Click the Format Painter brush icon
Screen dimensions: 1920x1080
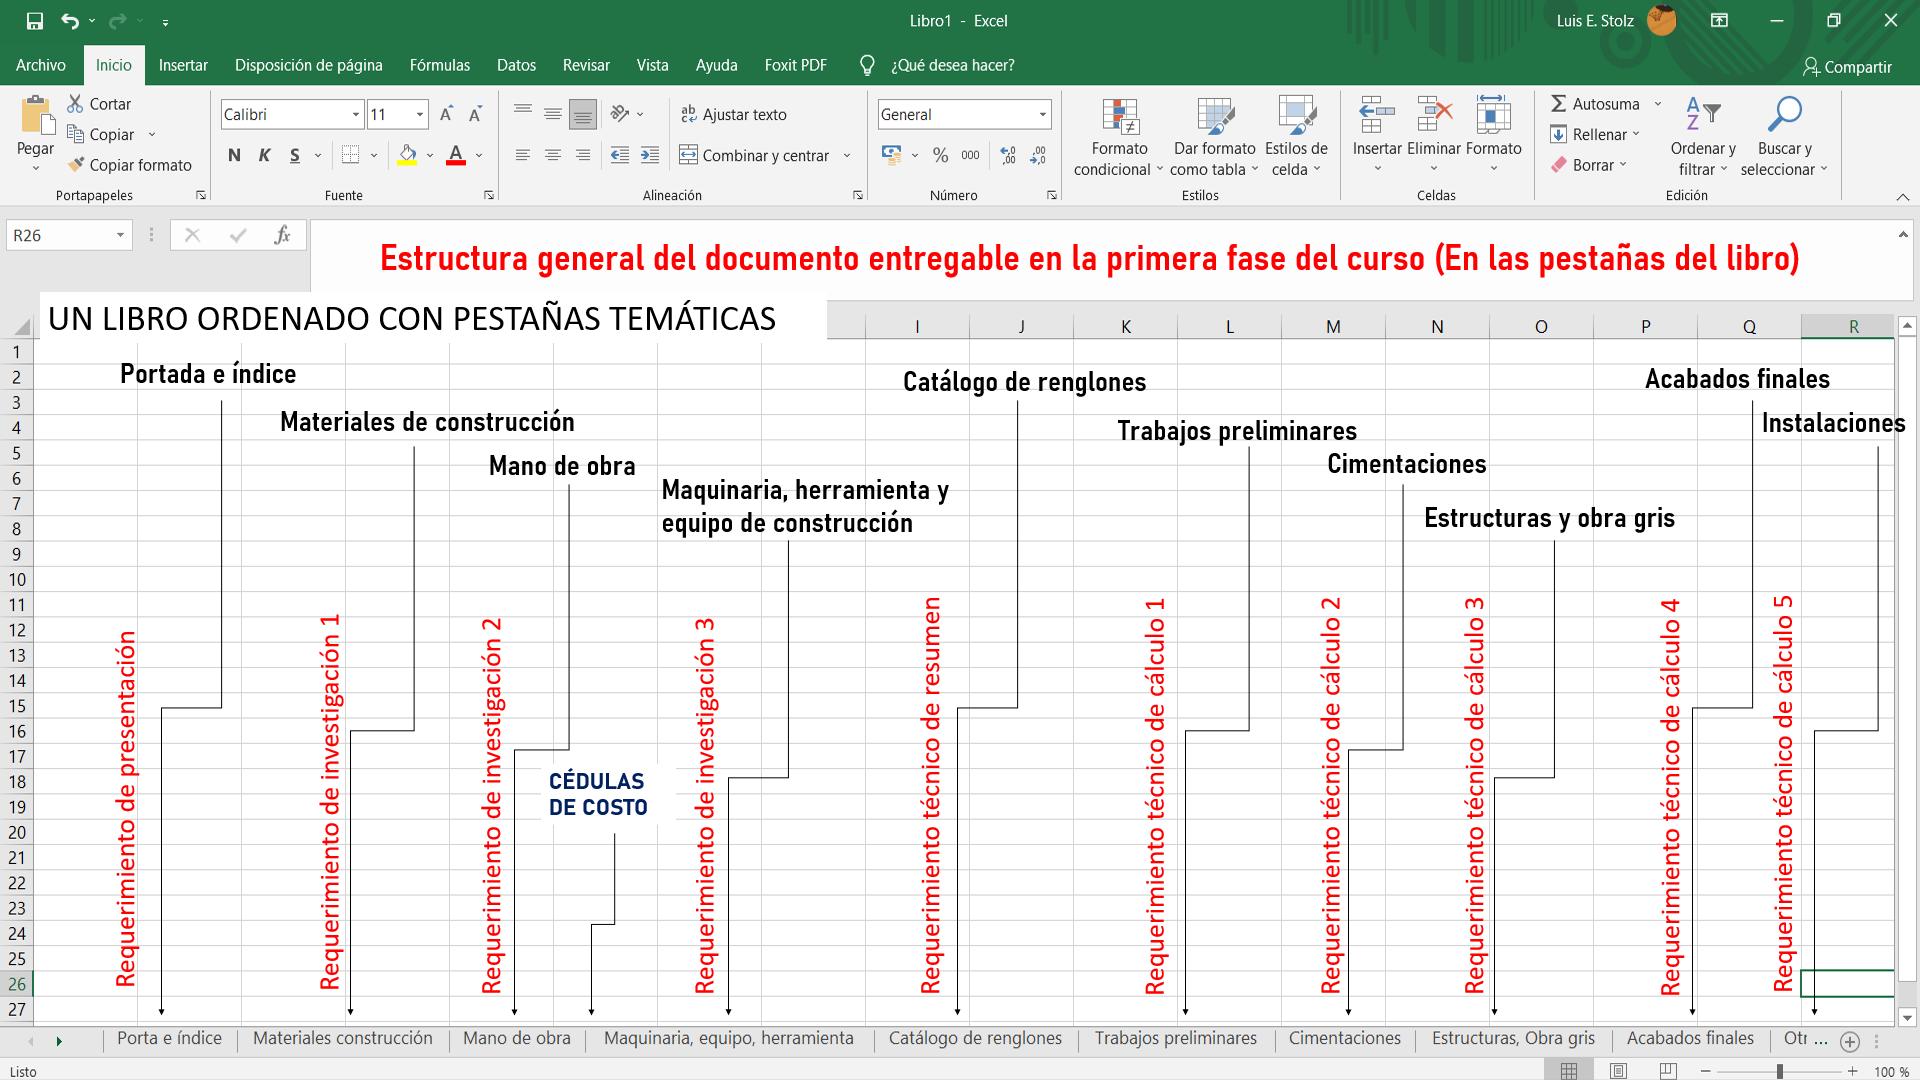coord(76,165)
